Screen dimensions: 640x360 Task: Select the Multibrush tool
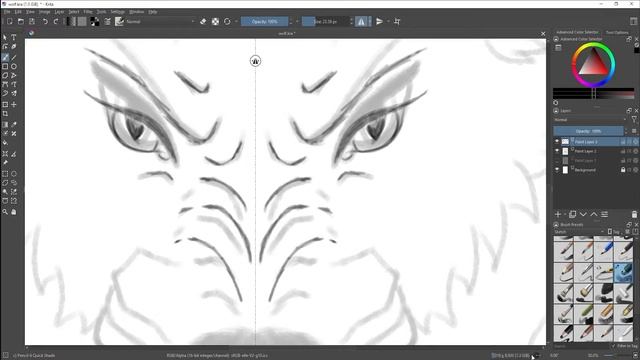coord(14,93)
